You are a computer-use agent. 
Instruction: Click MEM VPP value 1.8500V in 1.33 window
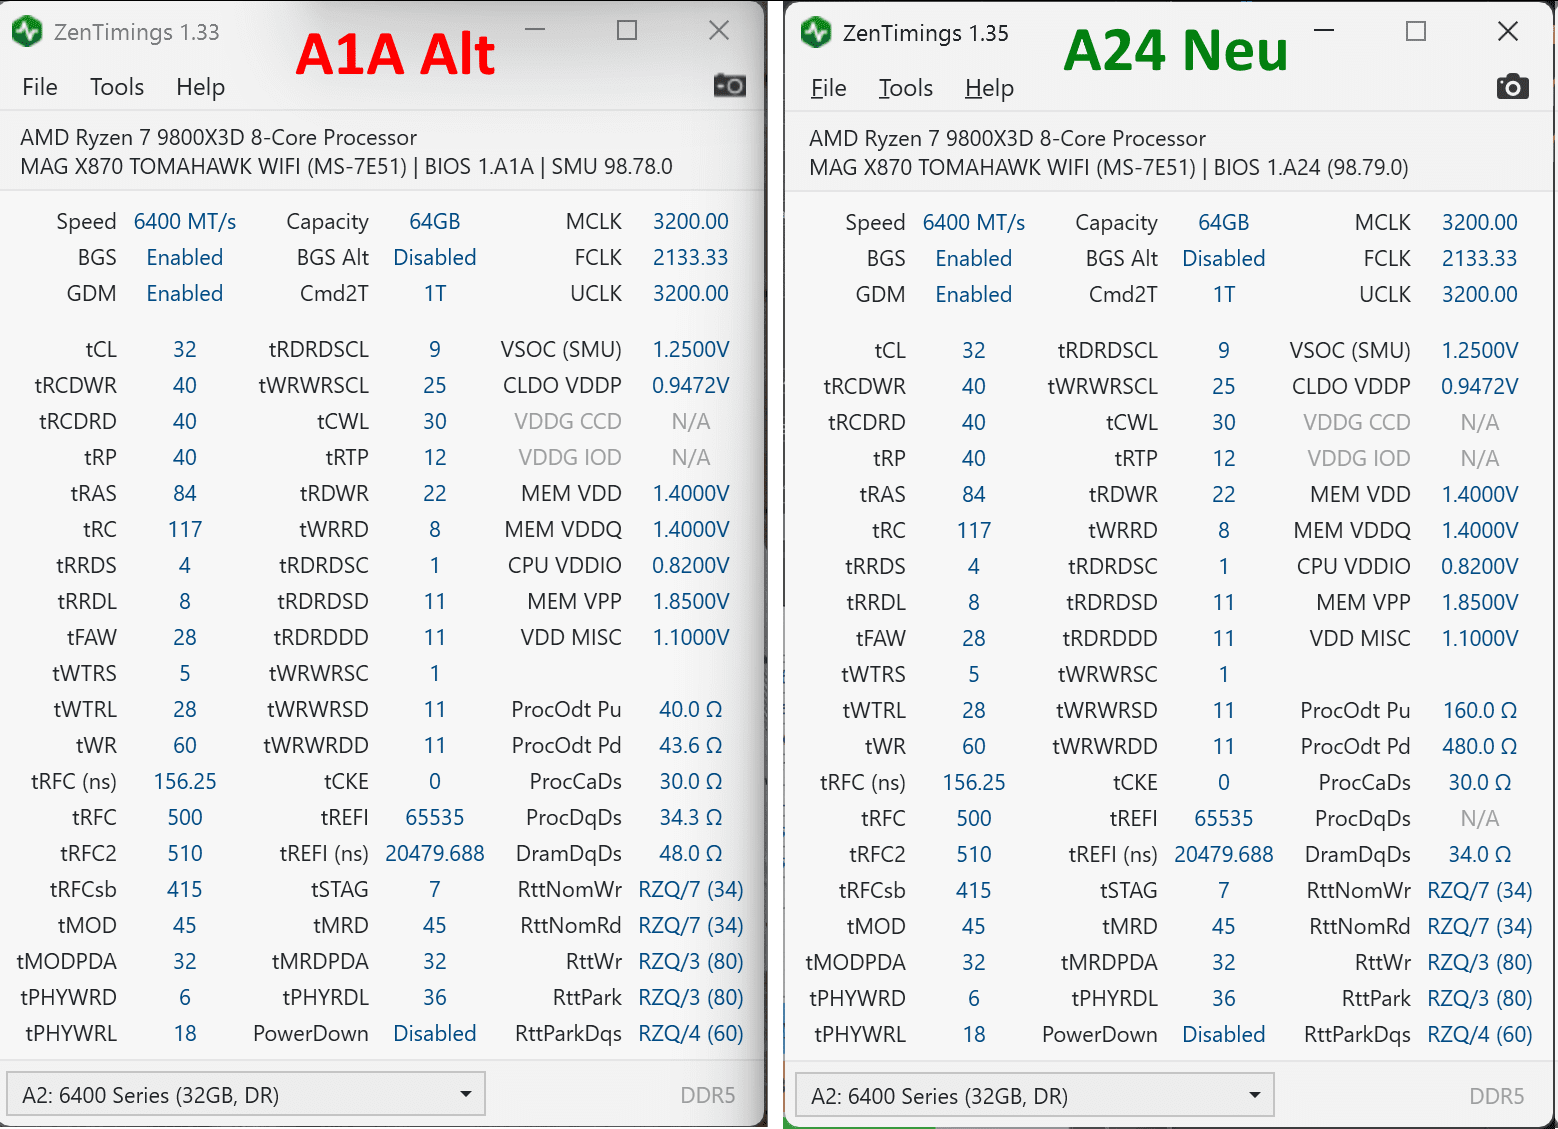coord(690,601)
